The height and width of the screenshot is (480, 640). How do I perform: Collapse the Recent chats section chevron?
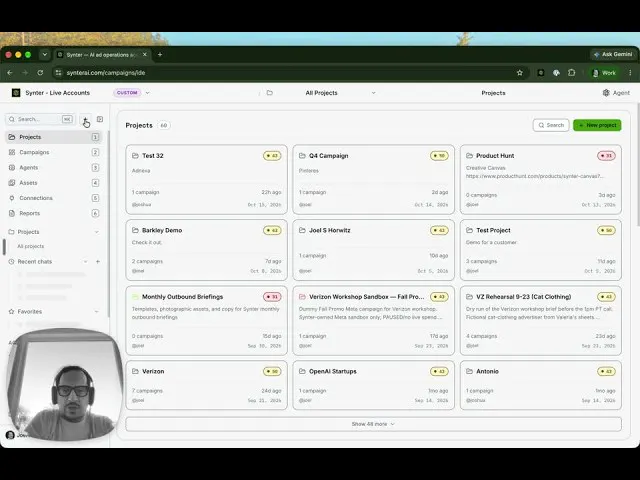pyautogui.click(x=85, y=262)
